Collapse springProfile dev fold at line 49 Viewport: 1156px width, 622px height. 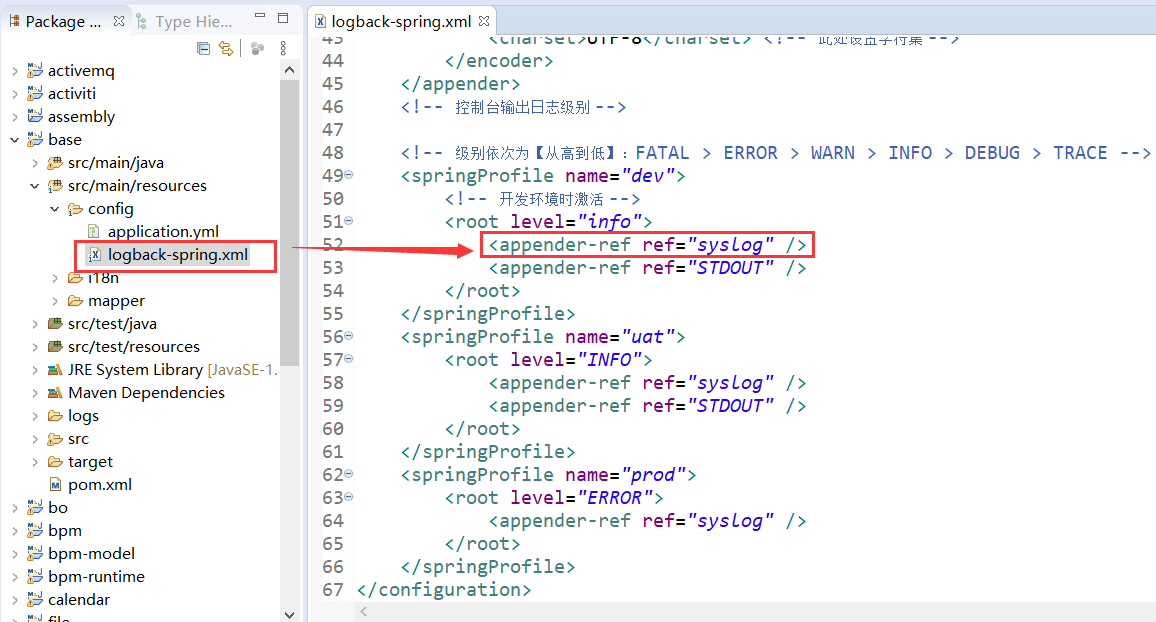[349, 175]
